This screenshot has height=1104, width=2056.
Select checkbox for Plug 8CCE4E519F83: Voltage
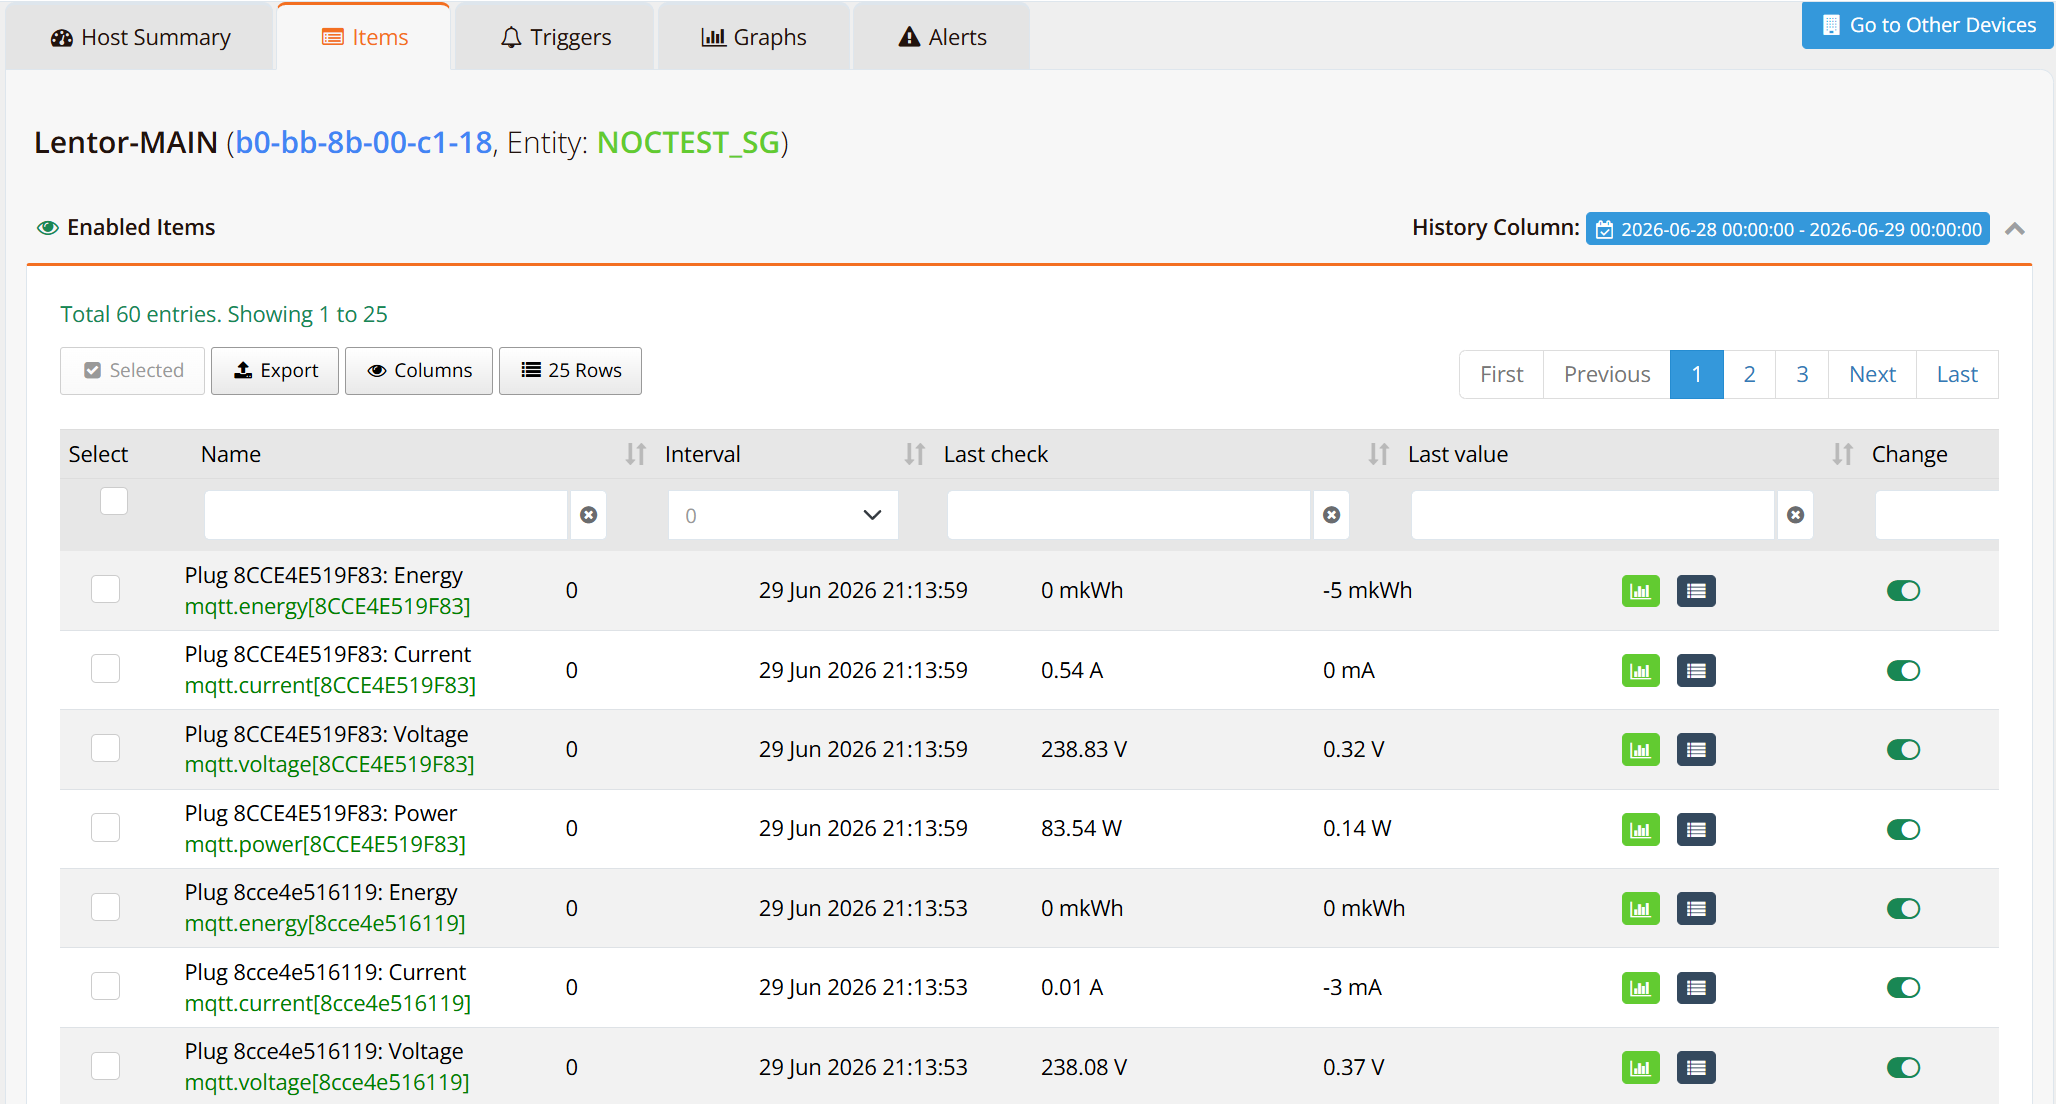pos(105,748)
